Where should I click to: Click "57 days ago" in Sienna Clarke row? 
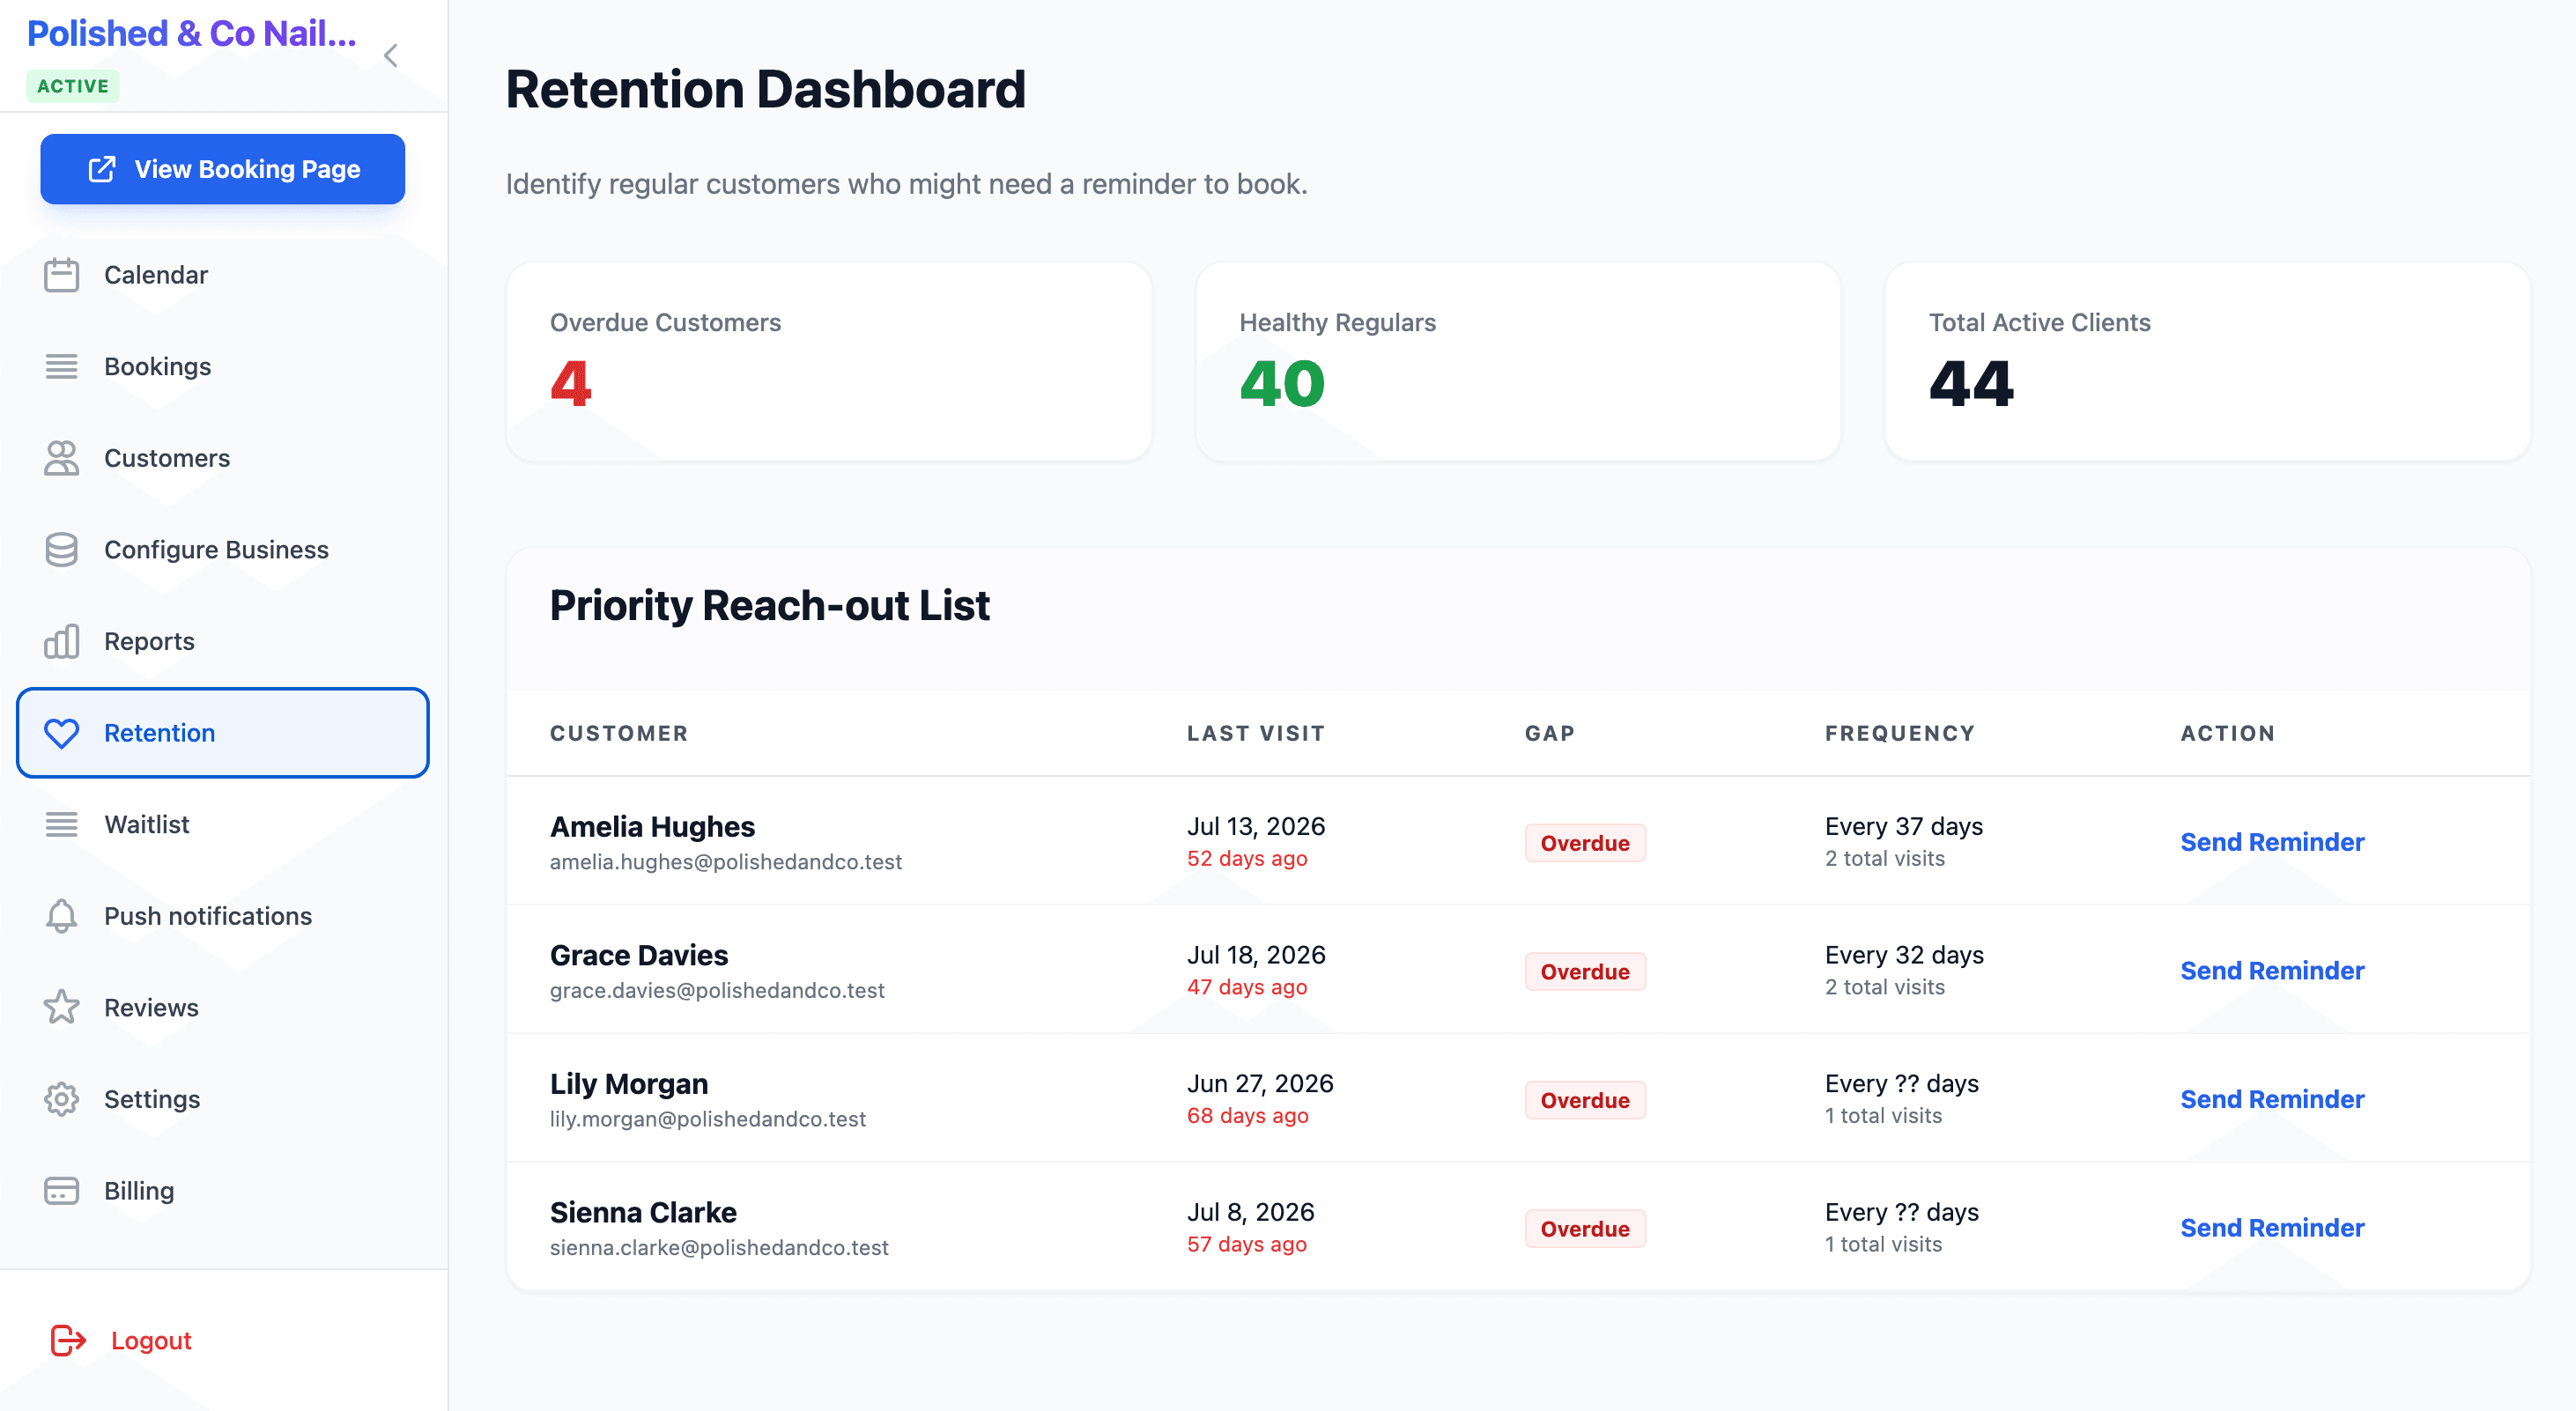tap(1246, 1244)
